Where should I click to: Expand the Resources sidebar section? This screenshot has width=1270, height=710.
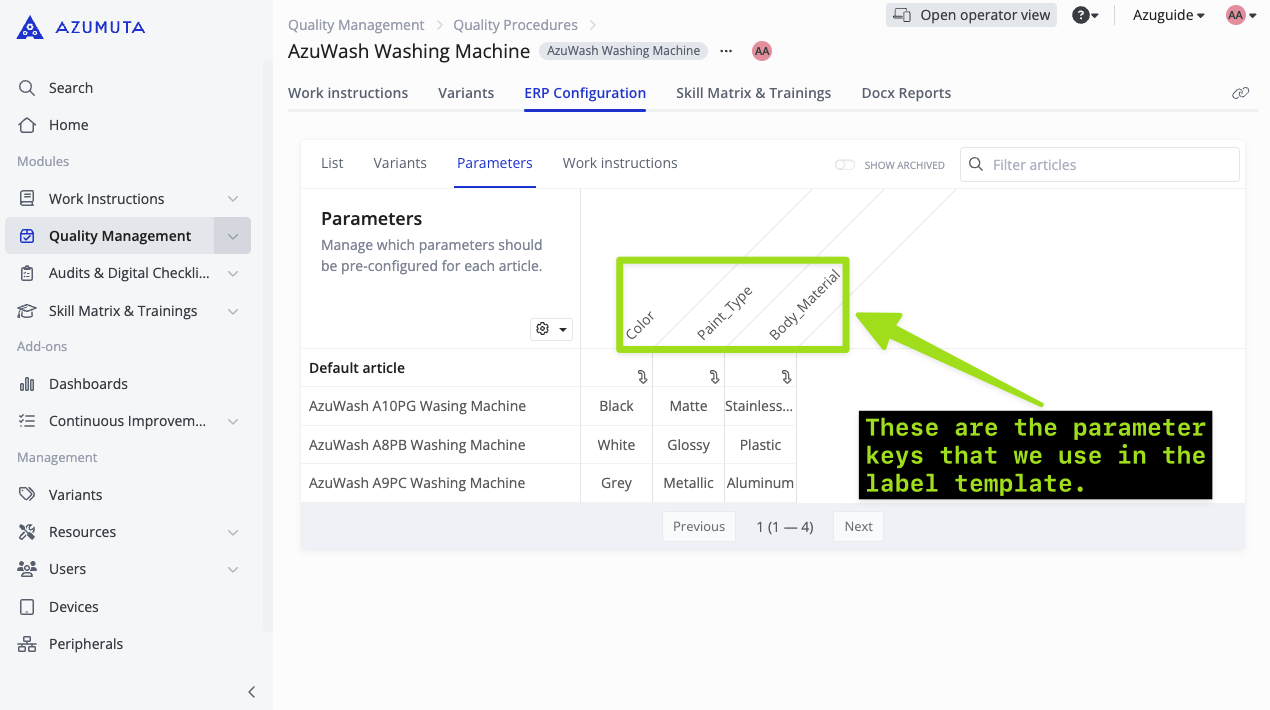(80, 531)
